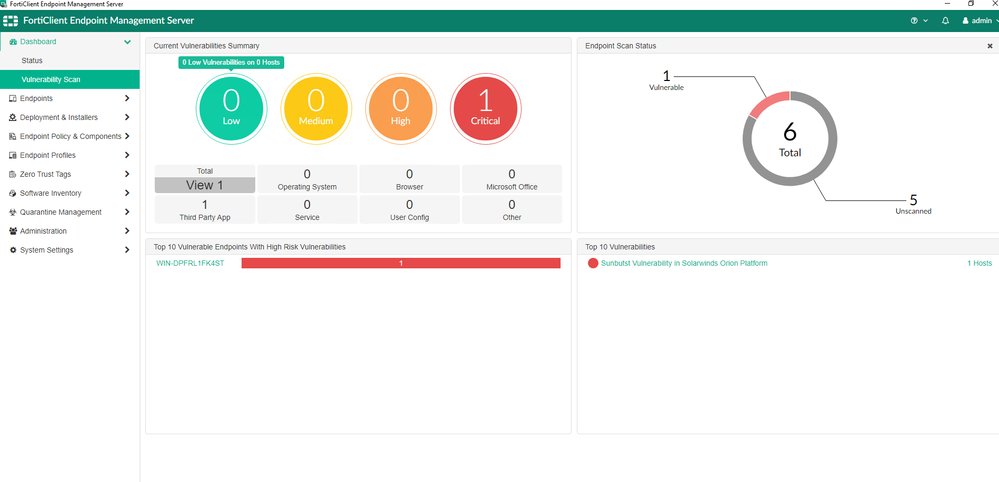999x482 pixels.
Task: Click the green Low vulnerabilities circle
Action: [231, 109]
